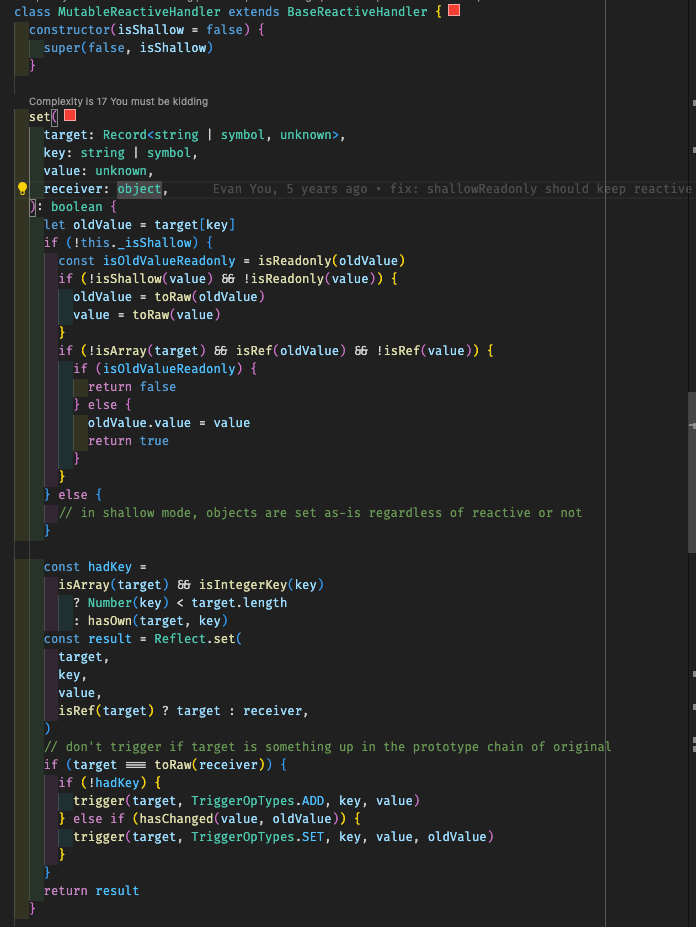This screenshot has height=927, width=696.
Task: Click the MutableReactiveHandler class name
Action: click(x=139, y=11)
